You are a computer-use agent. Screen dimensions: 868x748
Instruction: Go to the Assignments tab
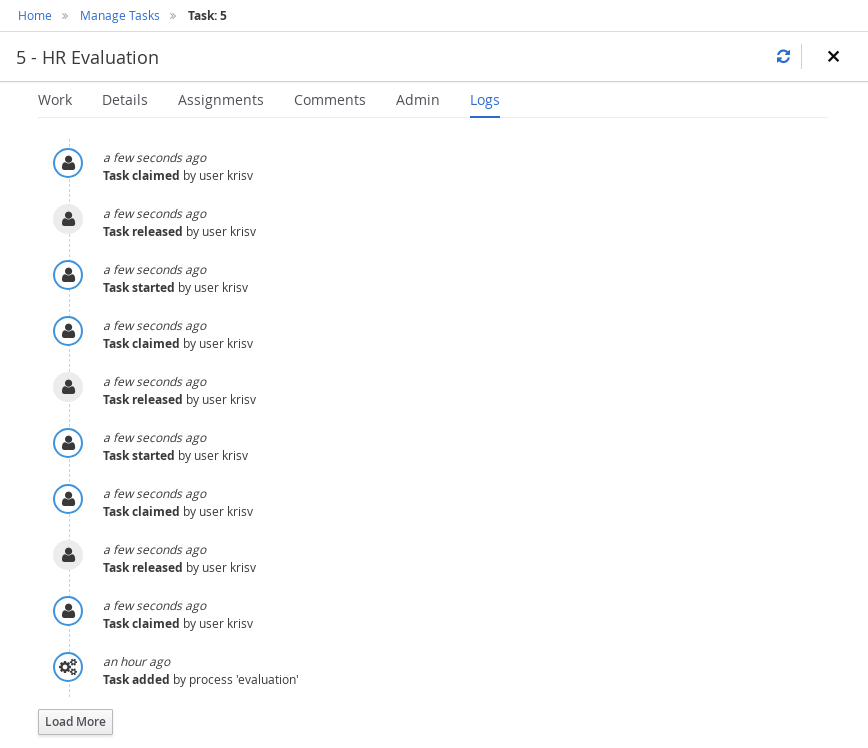click(x=221, y=100)
